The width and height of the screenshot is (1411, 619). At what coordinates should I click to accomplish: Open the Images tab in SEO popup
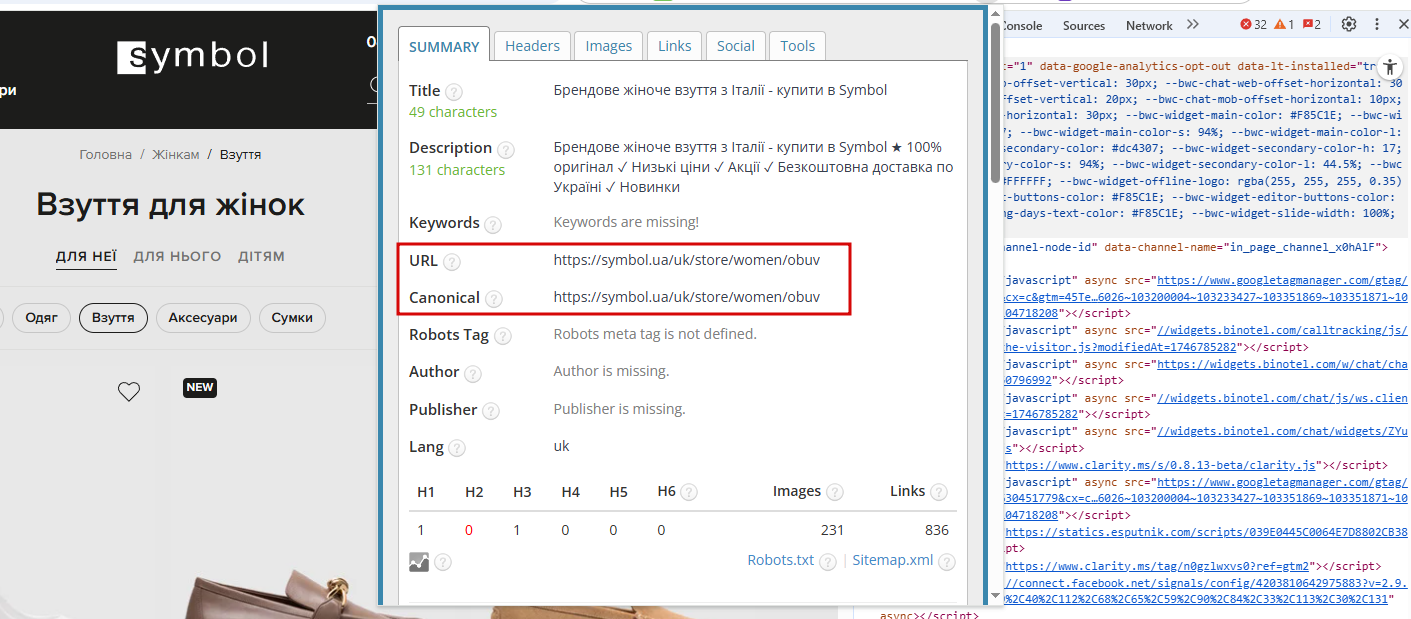tap(609, 46)
